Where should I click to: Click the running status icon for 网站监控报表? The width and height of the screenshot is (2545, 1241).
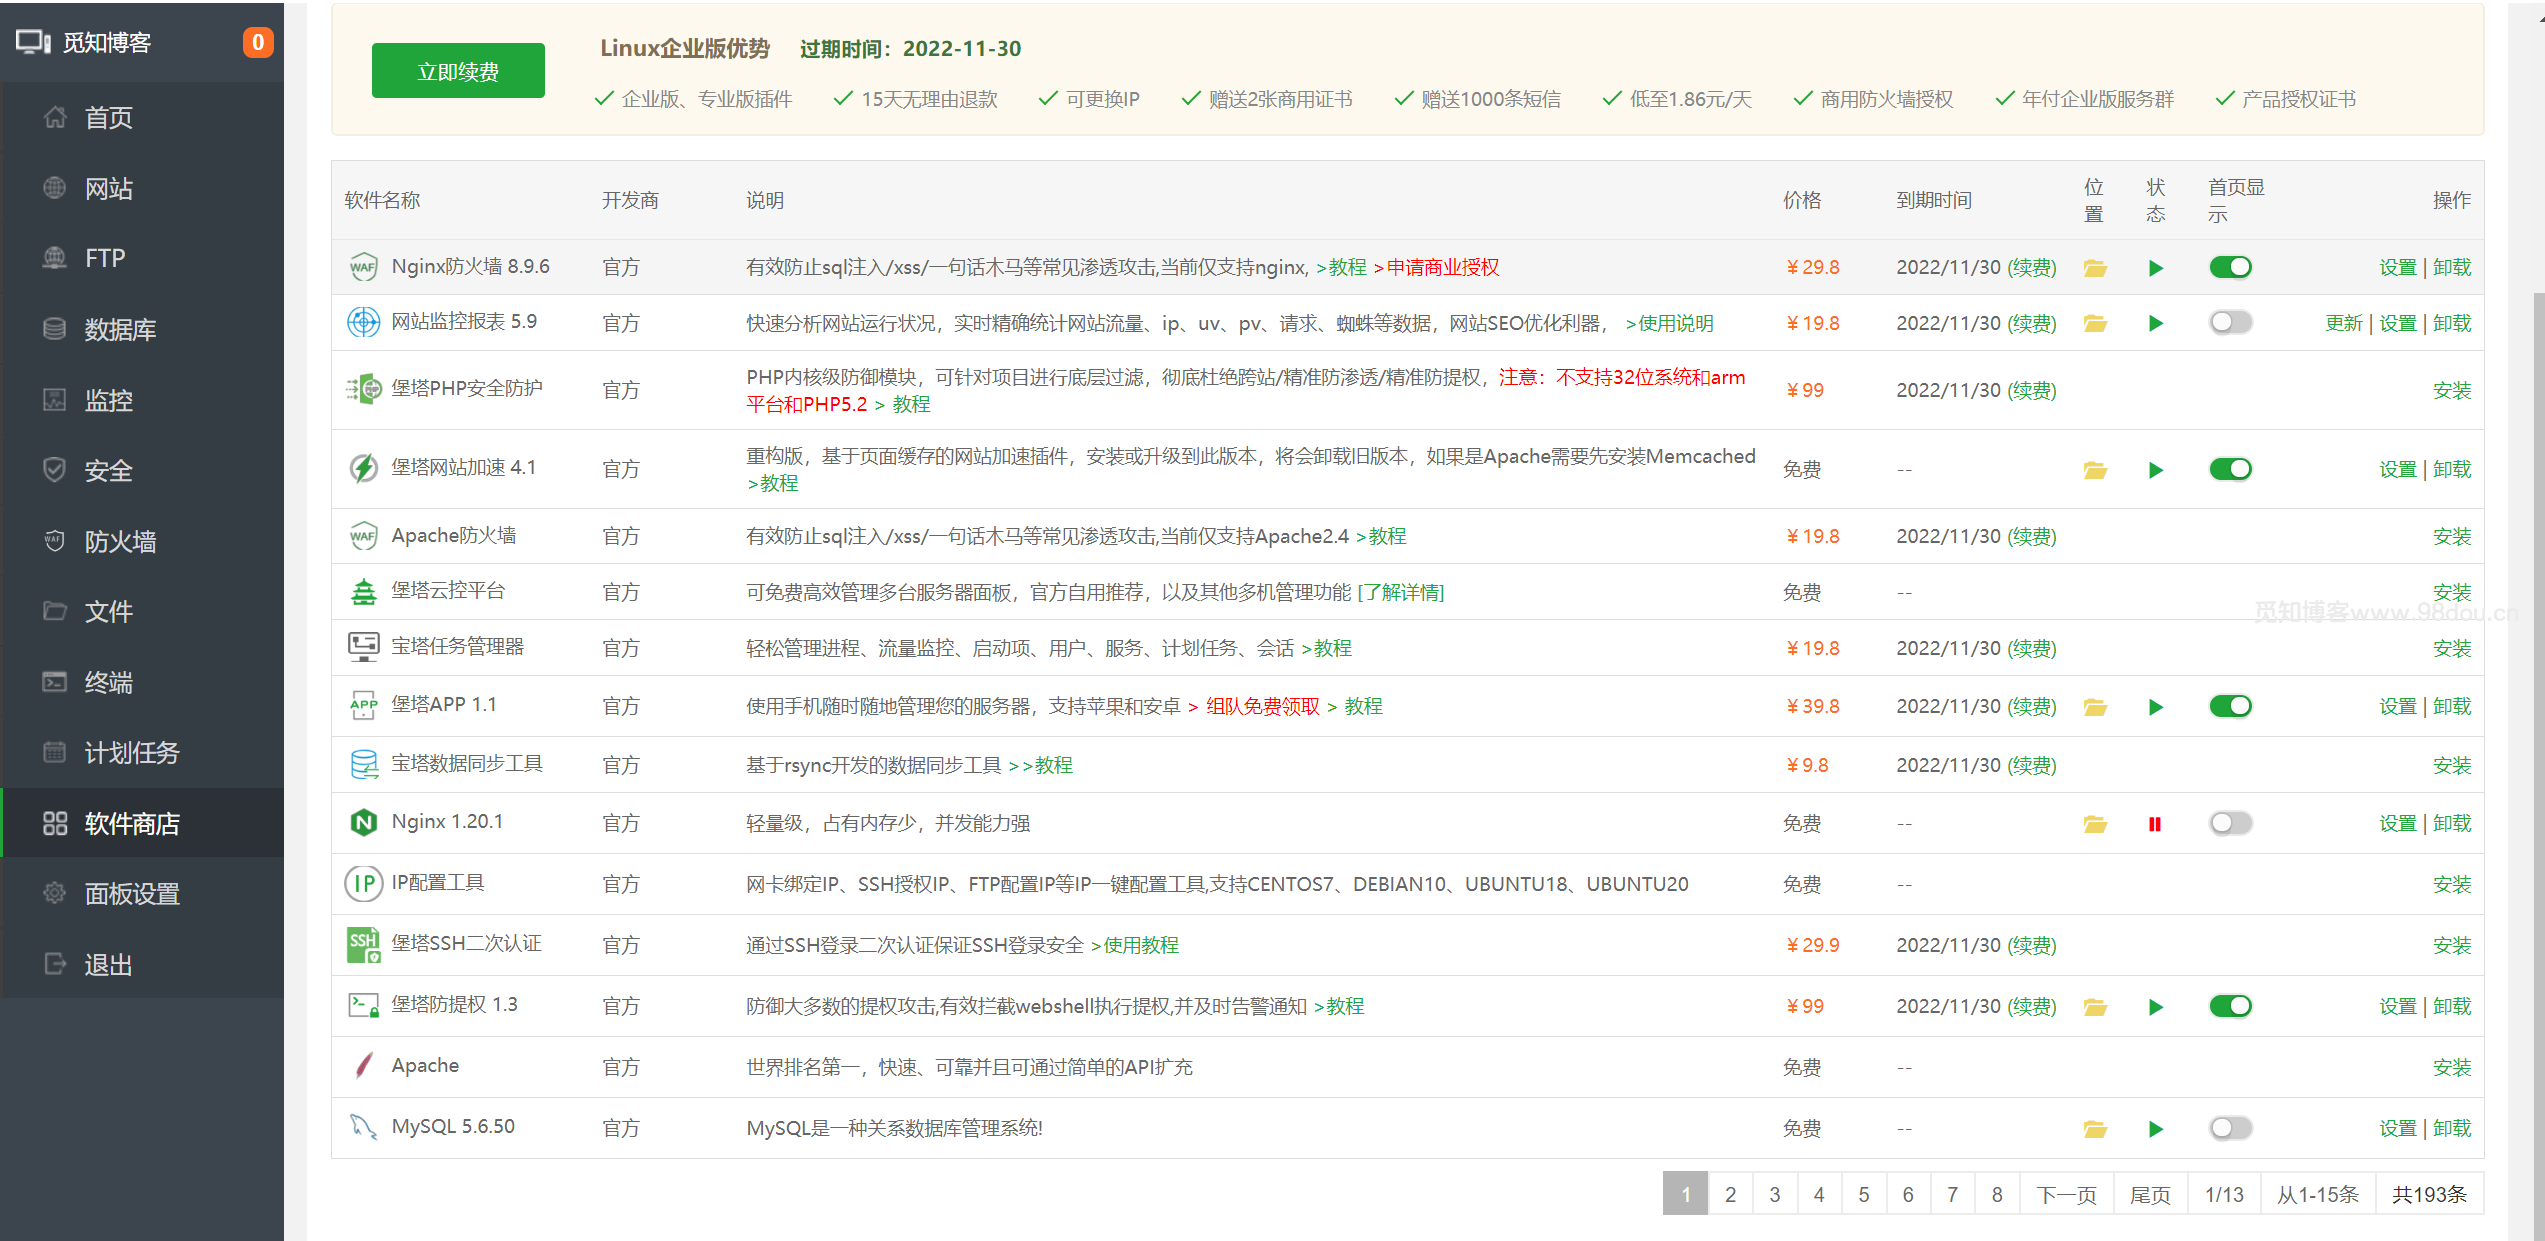click(x=2156, y=323)
